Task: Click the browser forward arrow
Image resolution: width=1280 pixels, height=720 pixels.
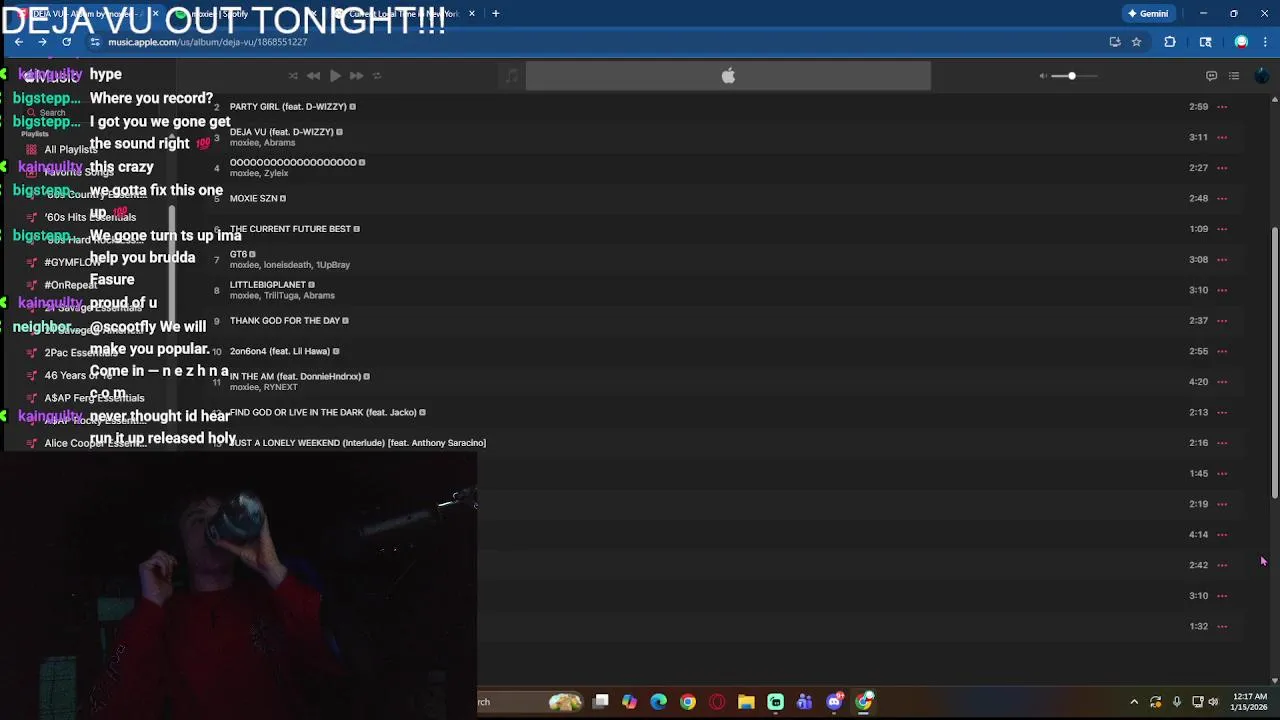Action: 42,42
